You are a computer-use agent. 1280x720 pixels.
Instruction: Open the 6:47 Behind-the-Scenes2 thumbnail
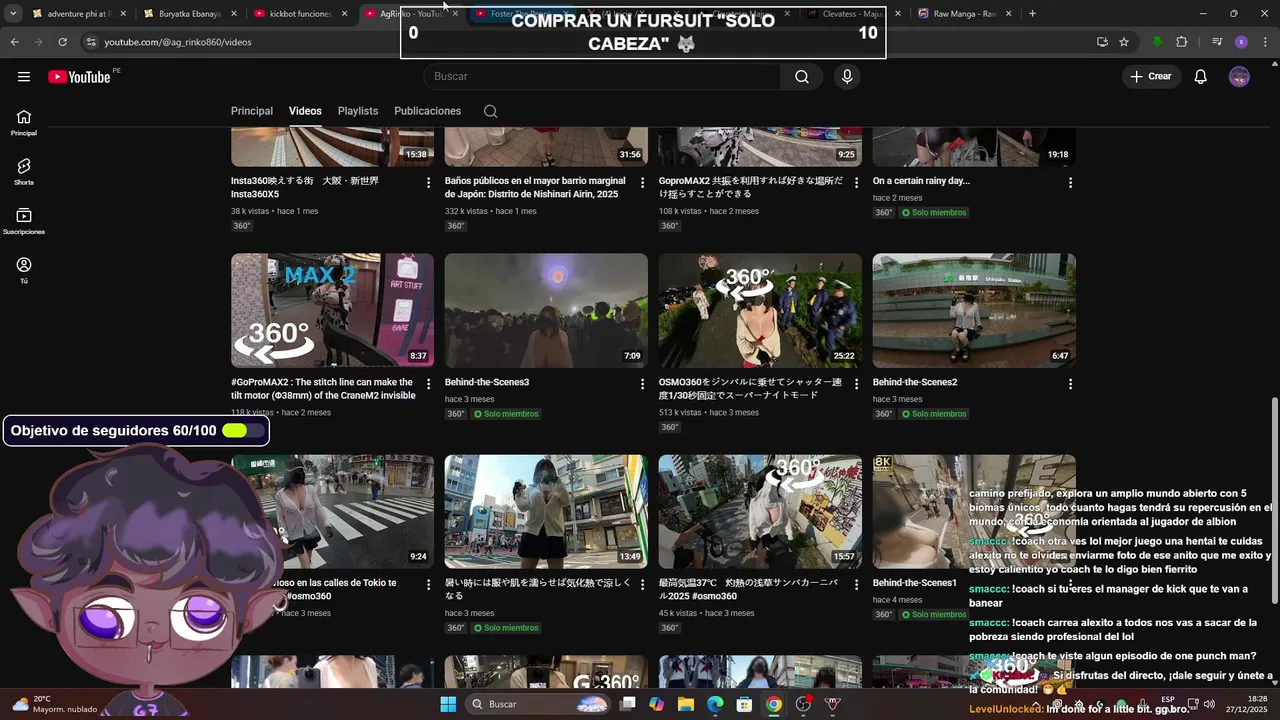[974, 310]
